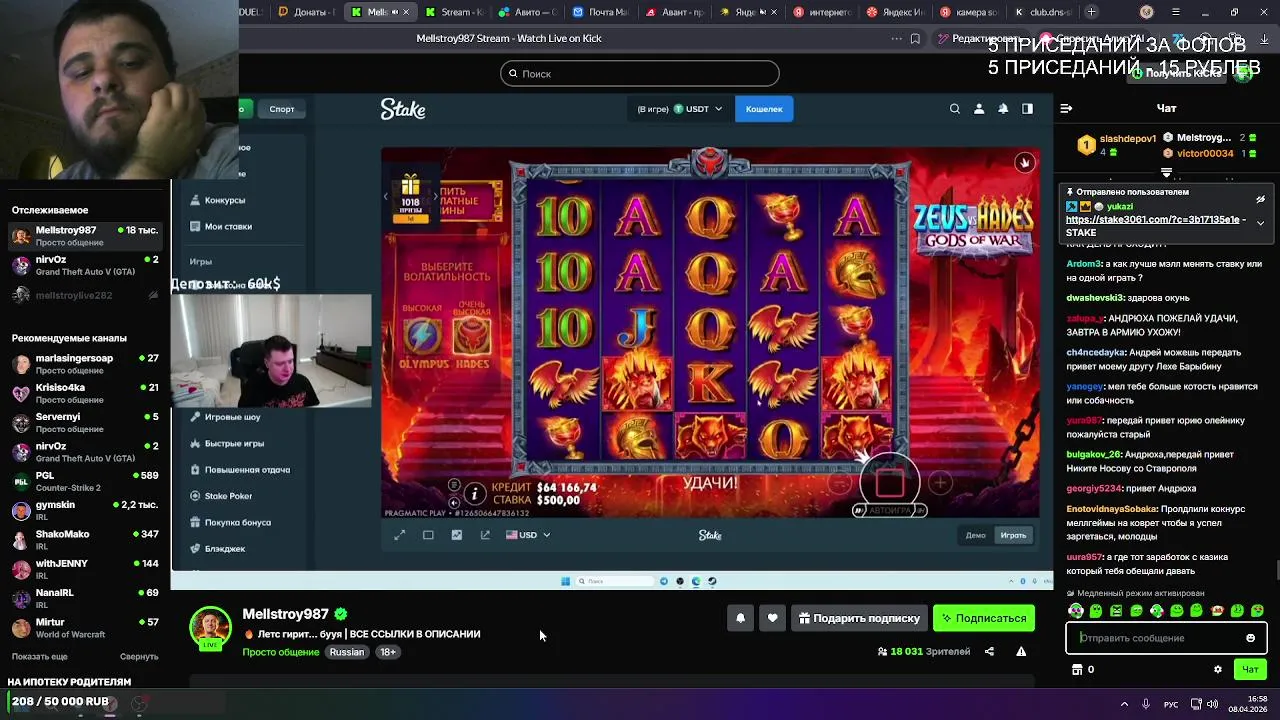This screenshot has height=720, width=1280.
Task: Report the stream with warning icon
Action: 1021,651
